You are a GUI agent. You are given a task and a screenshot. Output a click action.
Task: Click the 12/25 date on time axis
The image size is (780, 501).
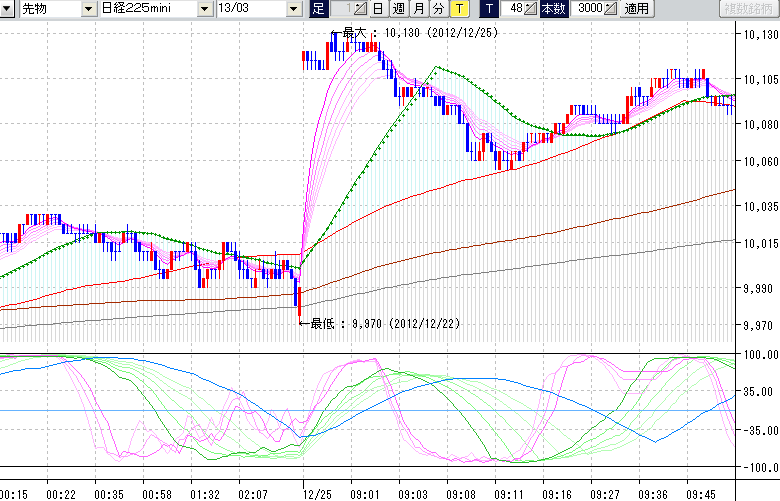click(318, 494)
